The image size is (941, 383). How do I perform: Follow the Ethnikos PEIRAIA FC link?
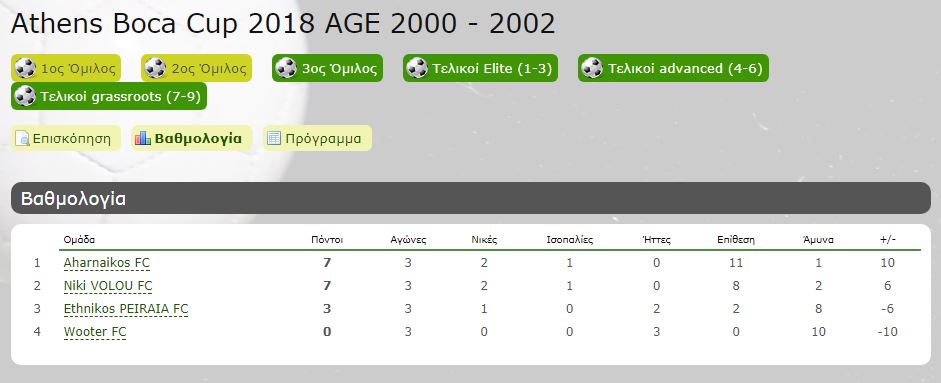click(126, 309)
